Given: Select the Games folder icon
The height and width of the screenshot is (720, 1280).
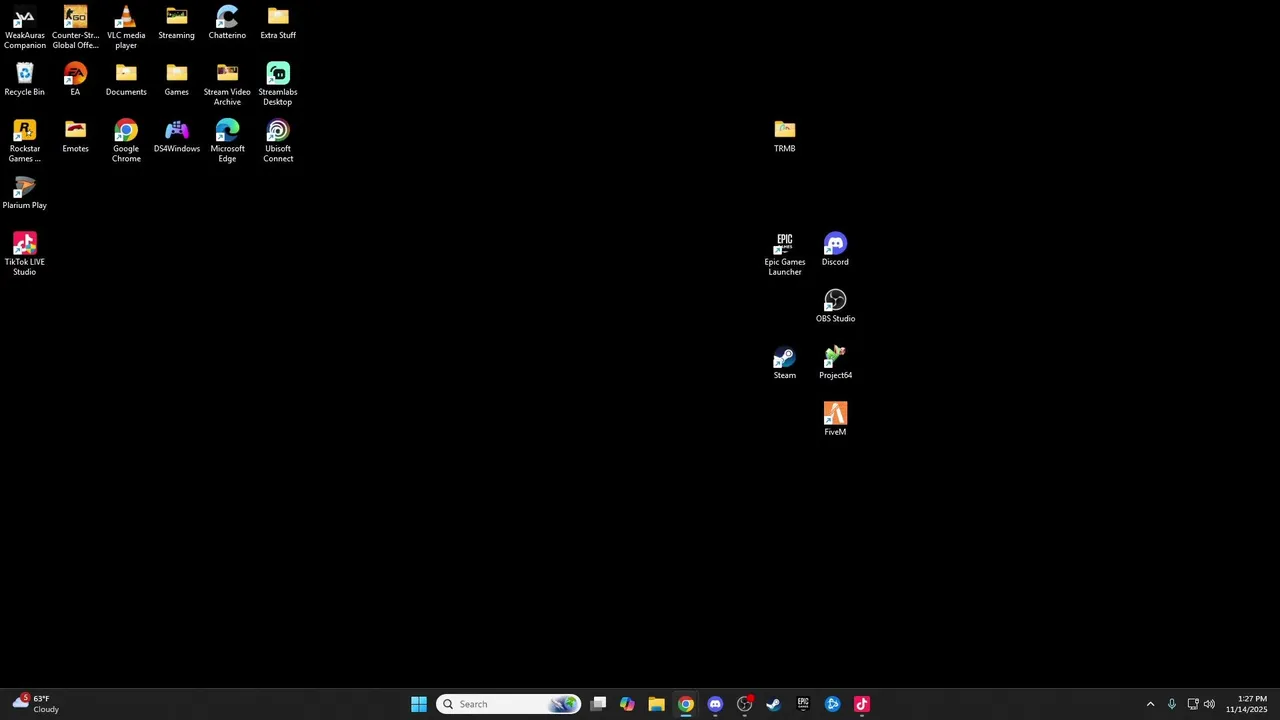Looking at the screenshot, I should click(x=176, y=80).
